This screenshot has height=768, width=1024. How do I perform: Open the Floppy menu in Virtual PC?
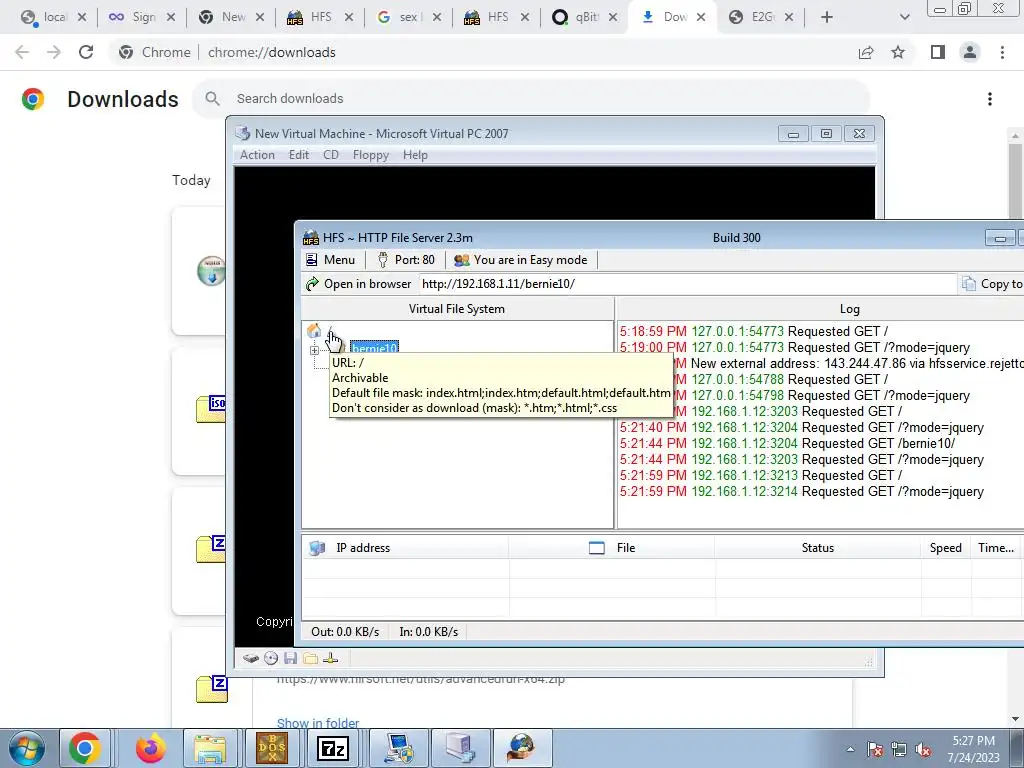371,155
